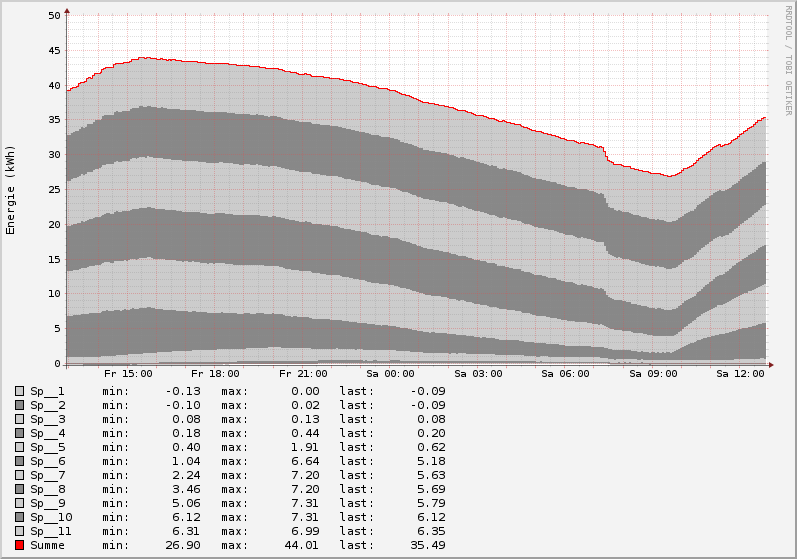The height and width of the screenshot is (559, 797).
Task: Click the Sa 12:00 time axis label
Action: click(x=741, y=374)
